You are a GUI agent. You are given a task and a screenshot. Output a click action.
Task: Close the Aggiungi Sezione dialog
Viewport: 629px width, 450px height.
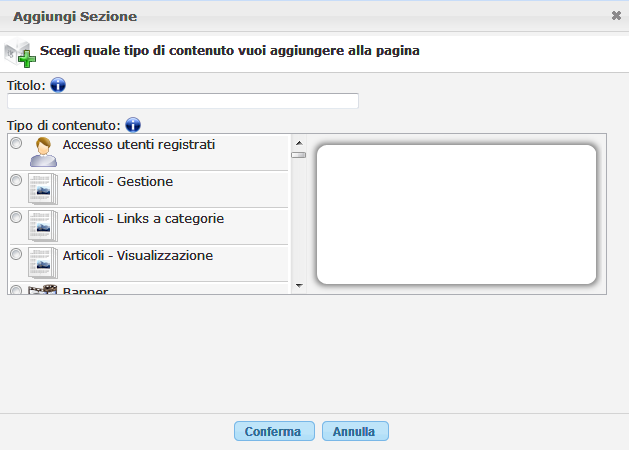[x=616, y=16]
